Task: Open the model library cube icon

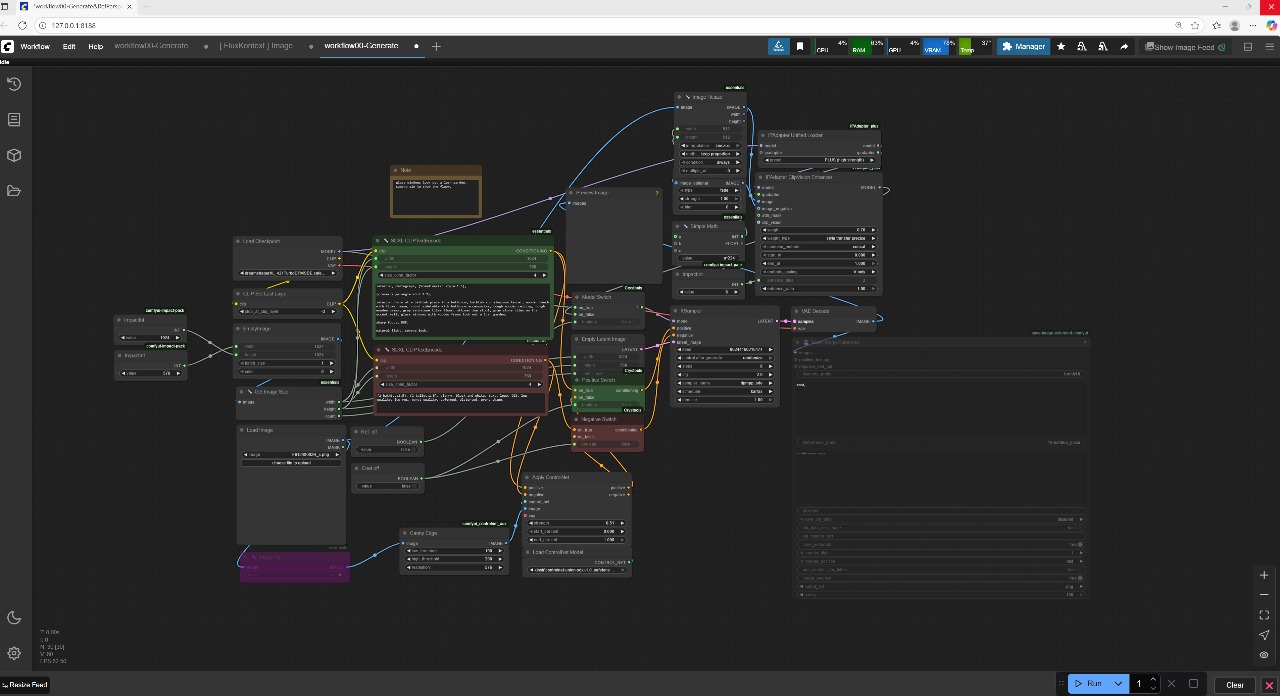Action: [14, 155]
